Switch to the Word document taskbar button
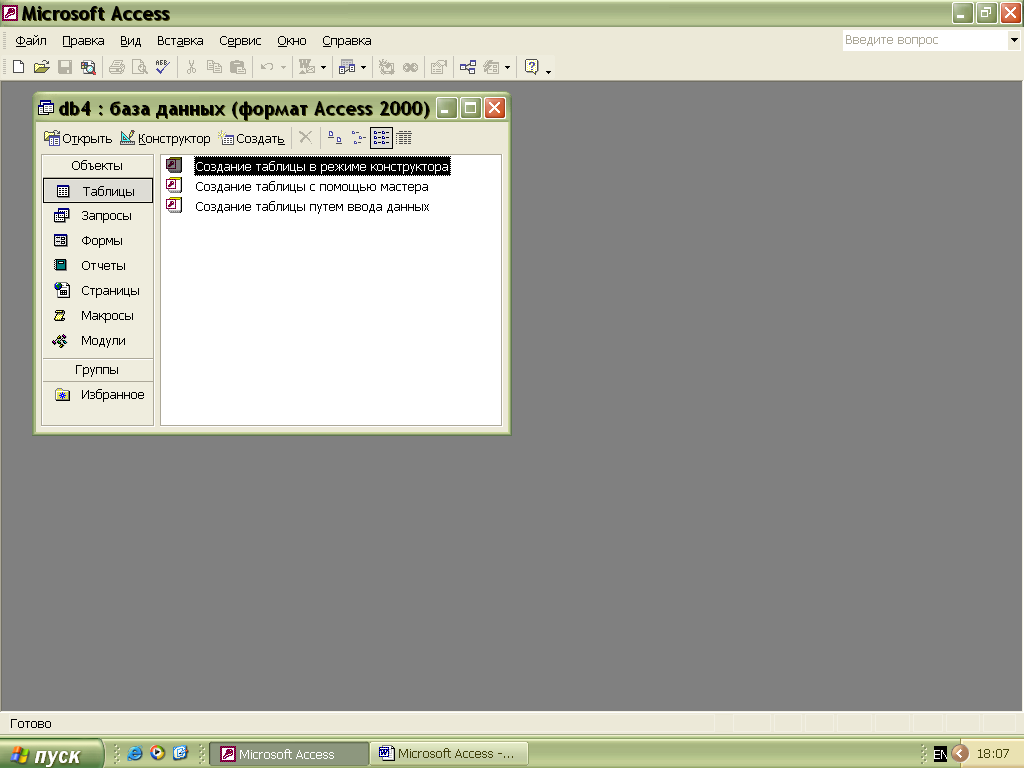This screenshot has width=1024, height=768. coord(450,754)
